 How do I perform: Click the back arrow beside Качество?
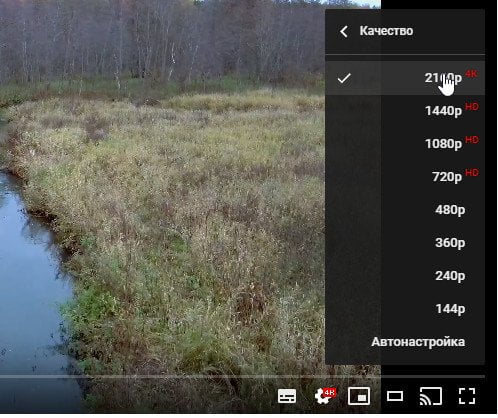click(x=344, y=32)
